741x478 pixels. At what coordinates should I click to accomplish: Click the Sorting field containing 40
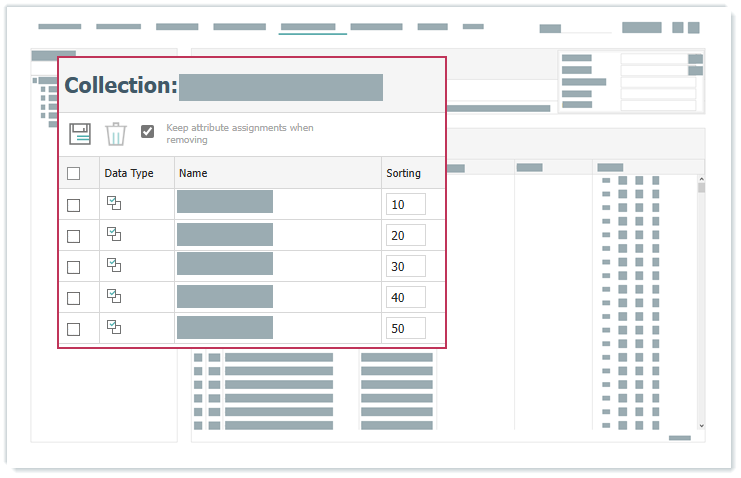point(405,297)
